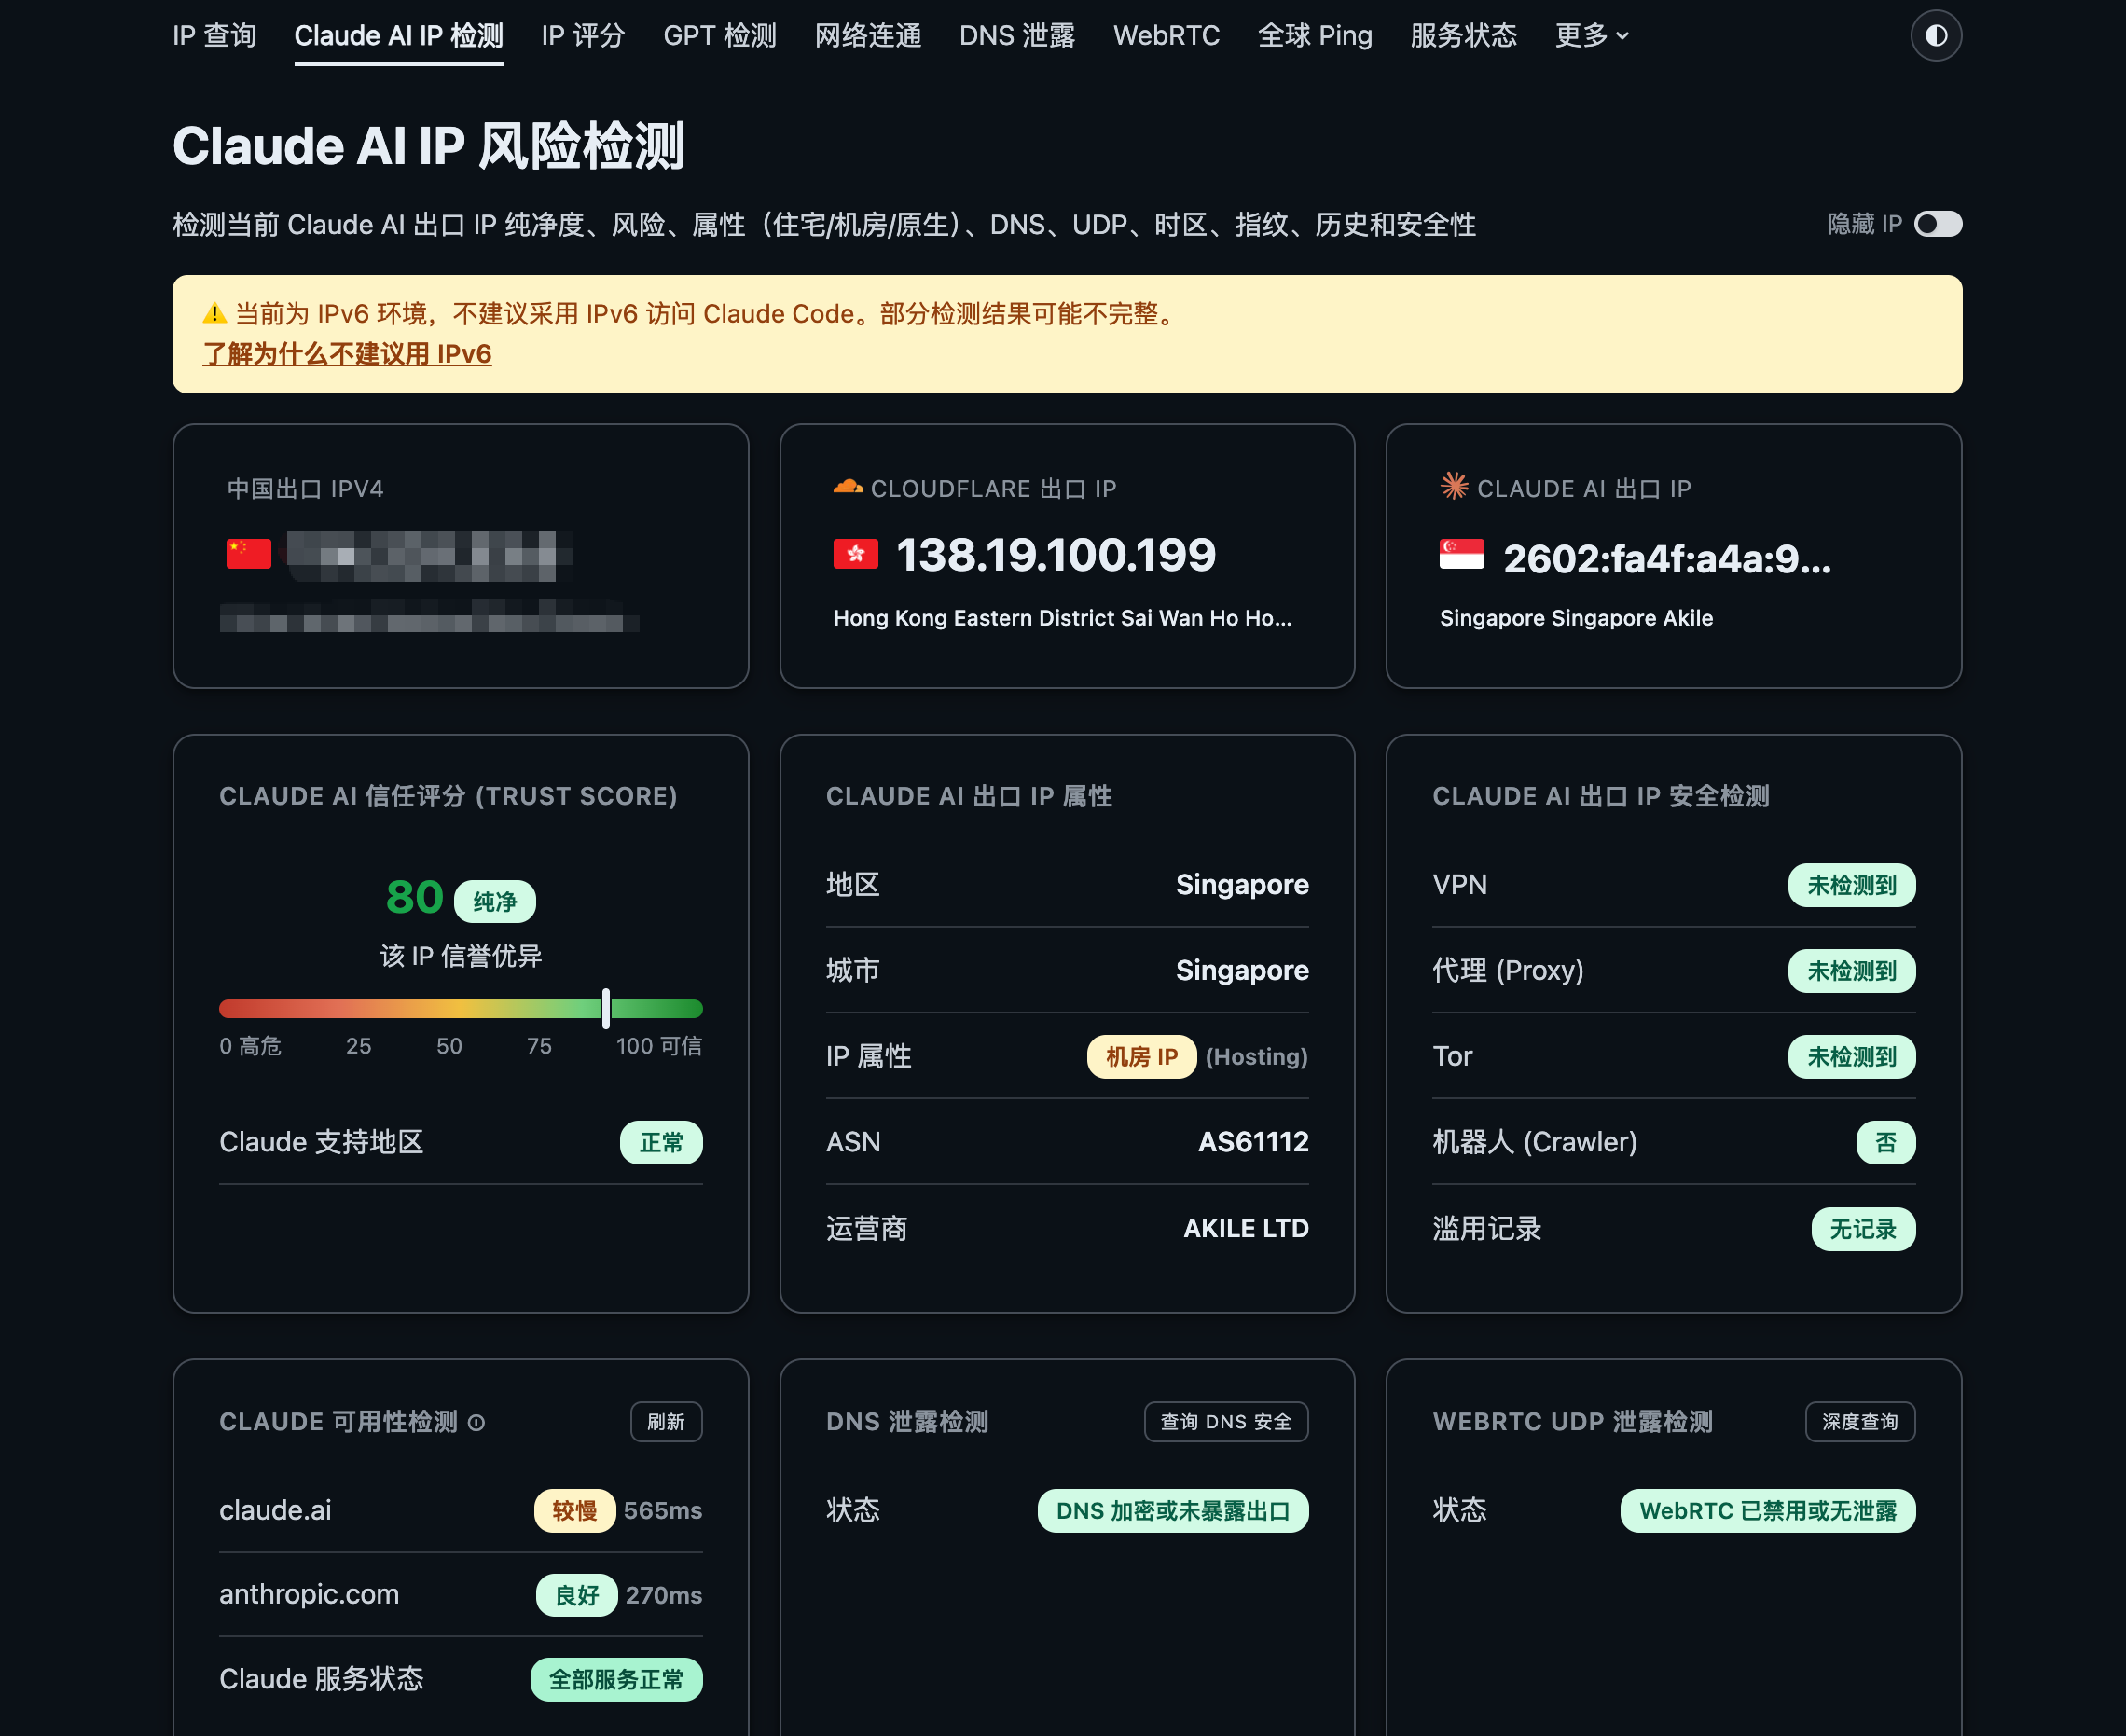The image size is (2126, 1736).
Task: Open the IP 查询 tab
Action: [214, 36]
